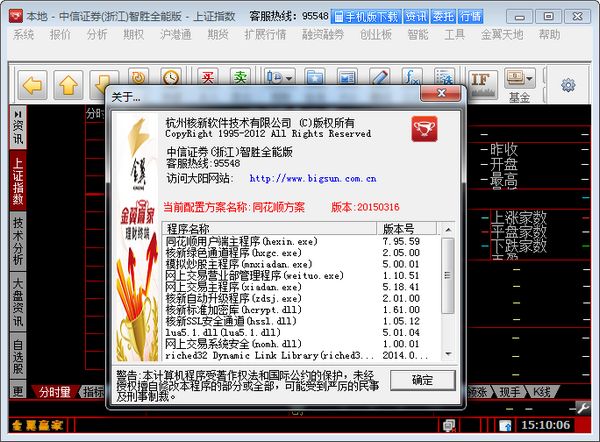Click the 行情 title bar button
Screen dimensions: 600x442
pyautogui.click(x=471, y=16)
